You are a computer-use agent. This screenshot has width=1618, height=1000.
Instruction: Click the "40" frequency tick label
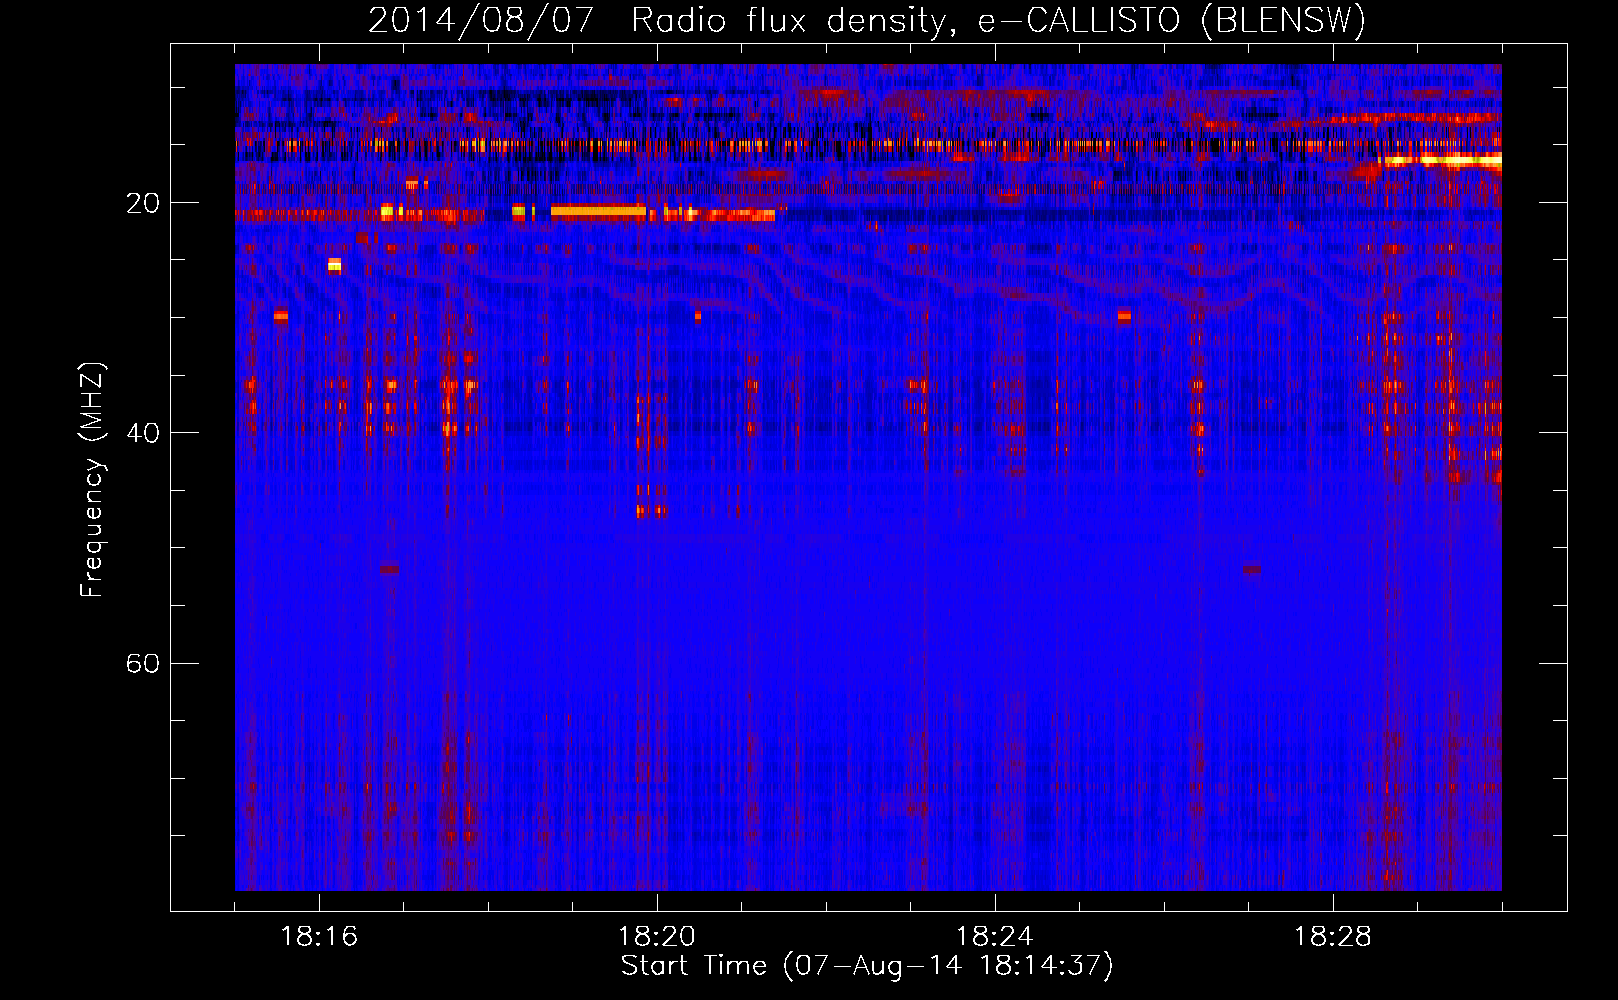pyautogui.click(x=143, y=433)
